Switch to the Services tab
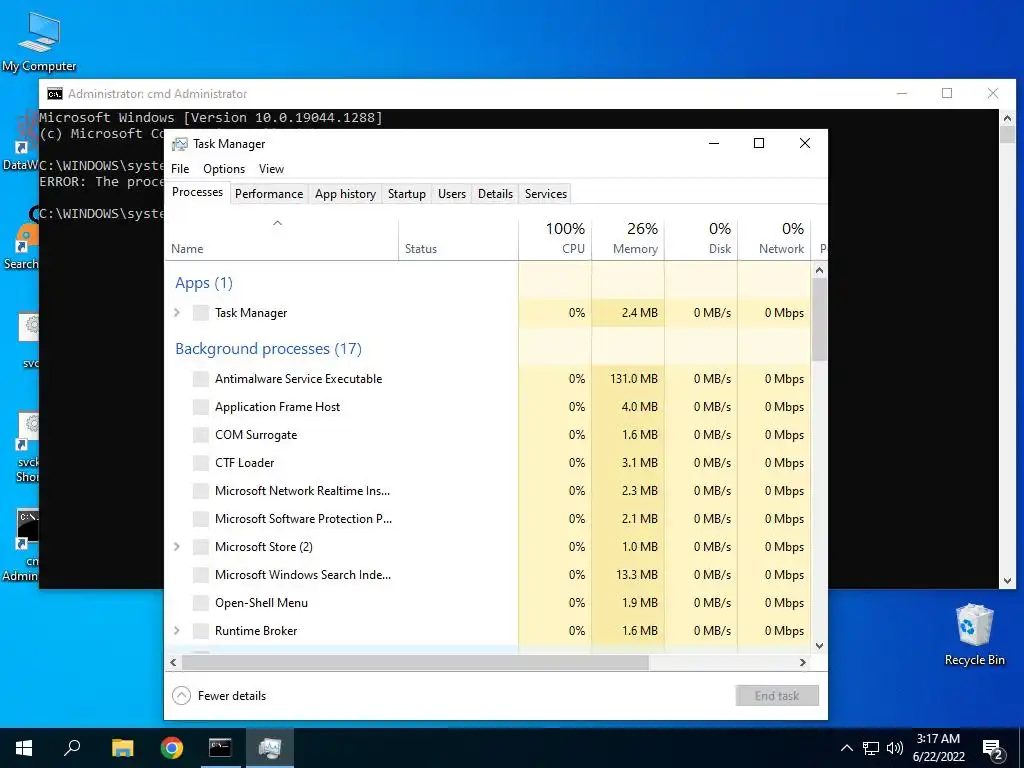The image size is (1024, 768). pyautogui.click(x=546, y=194)
